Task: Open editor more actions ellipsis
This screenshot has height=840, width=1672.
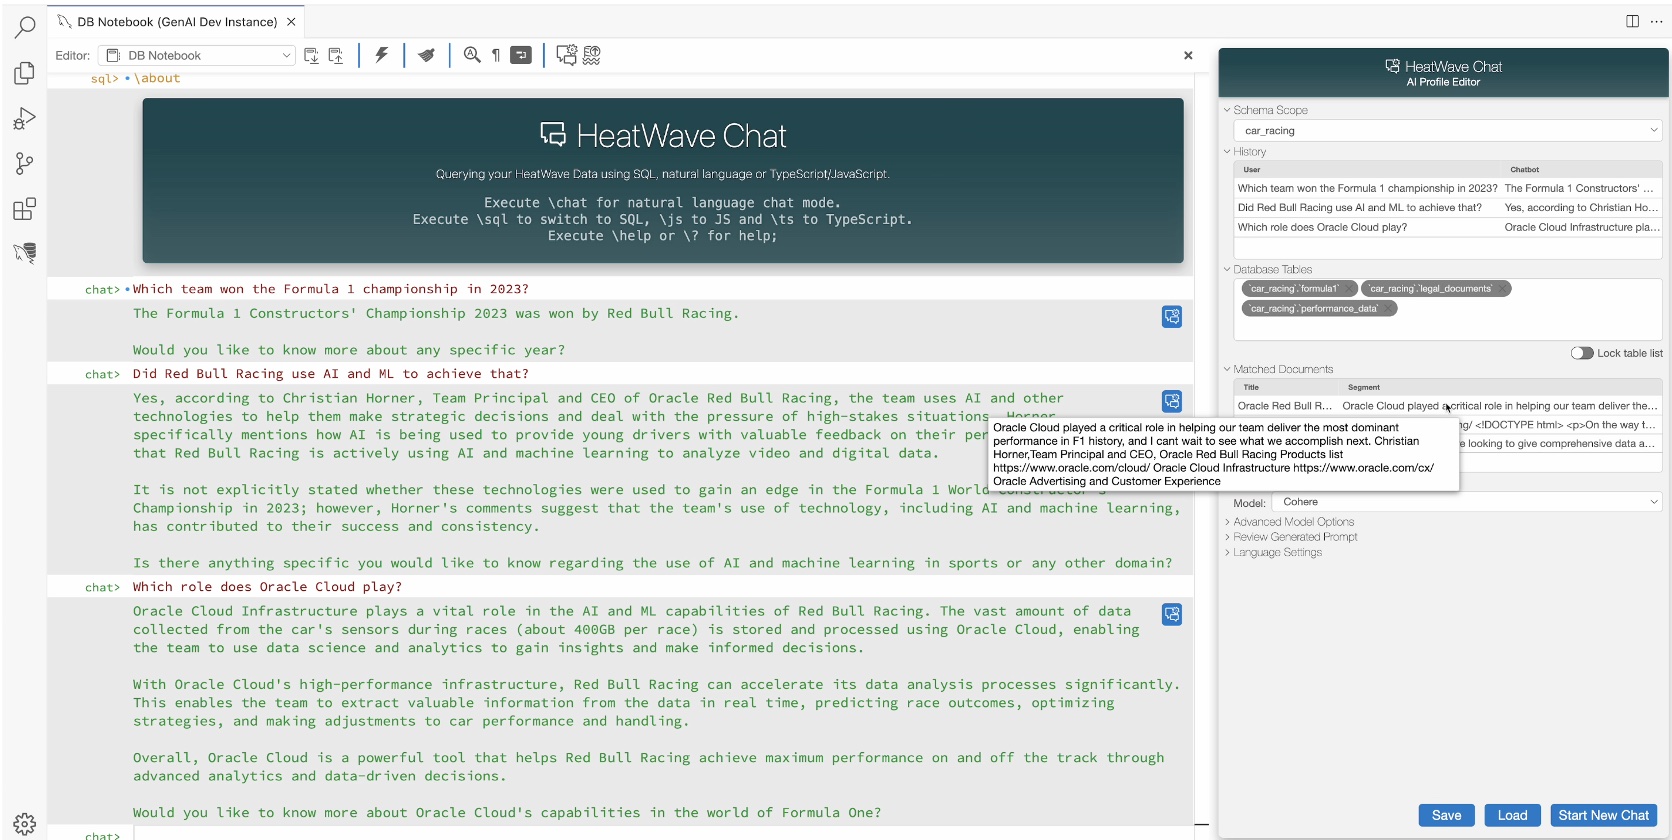Action: 1656,21
